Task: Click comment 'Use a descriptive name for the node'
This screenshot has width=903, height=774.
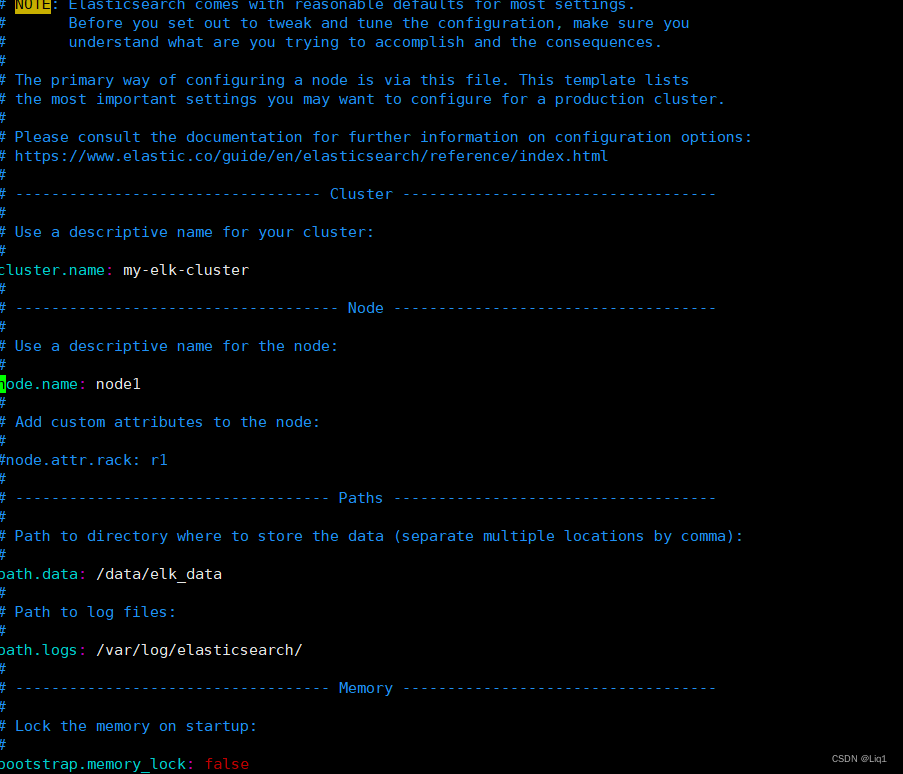Action: (x=176, y=346)
